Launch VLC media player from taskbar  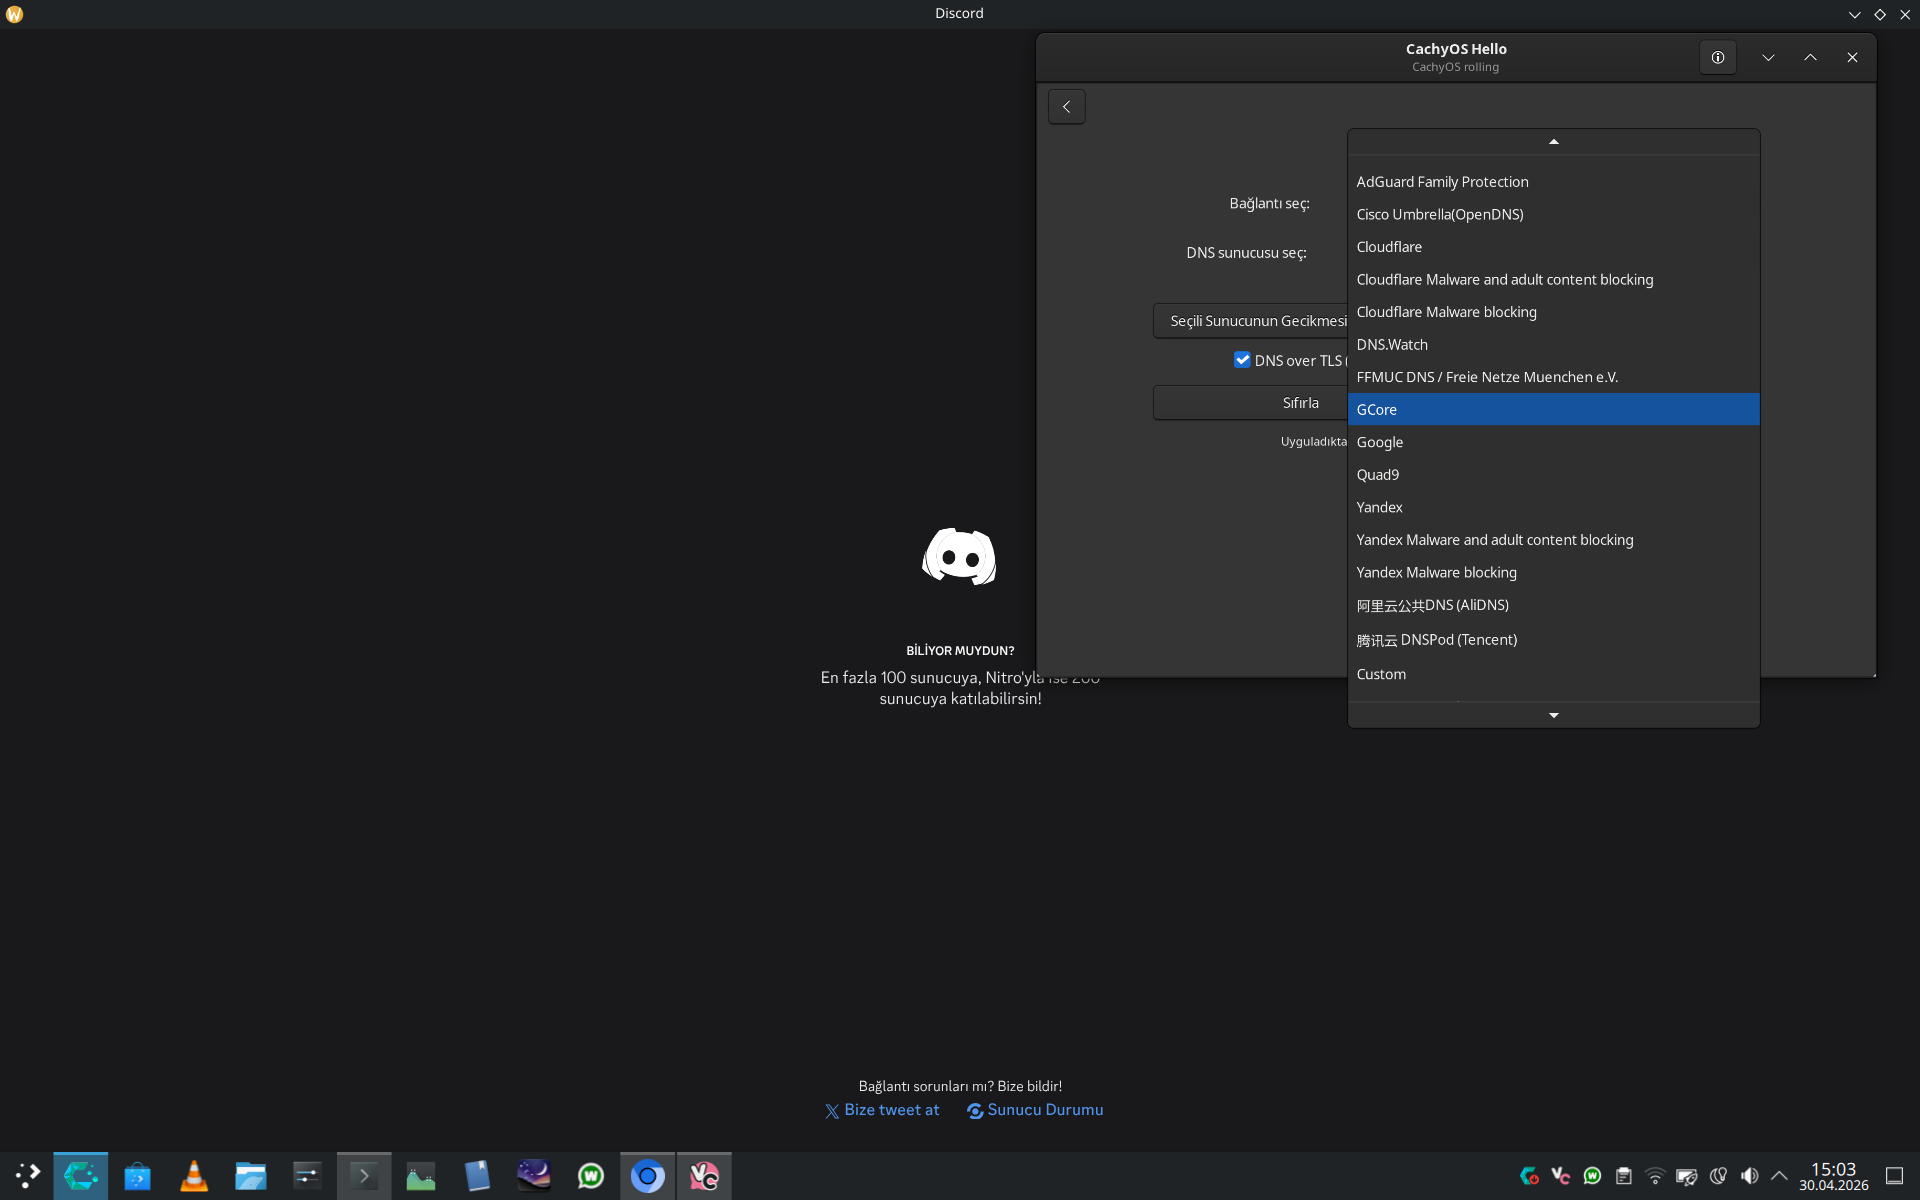click(x=194, y=1176)
